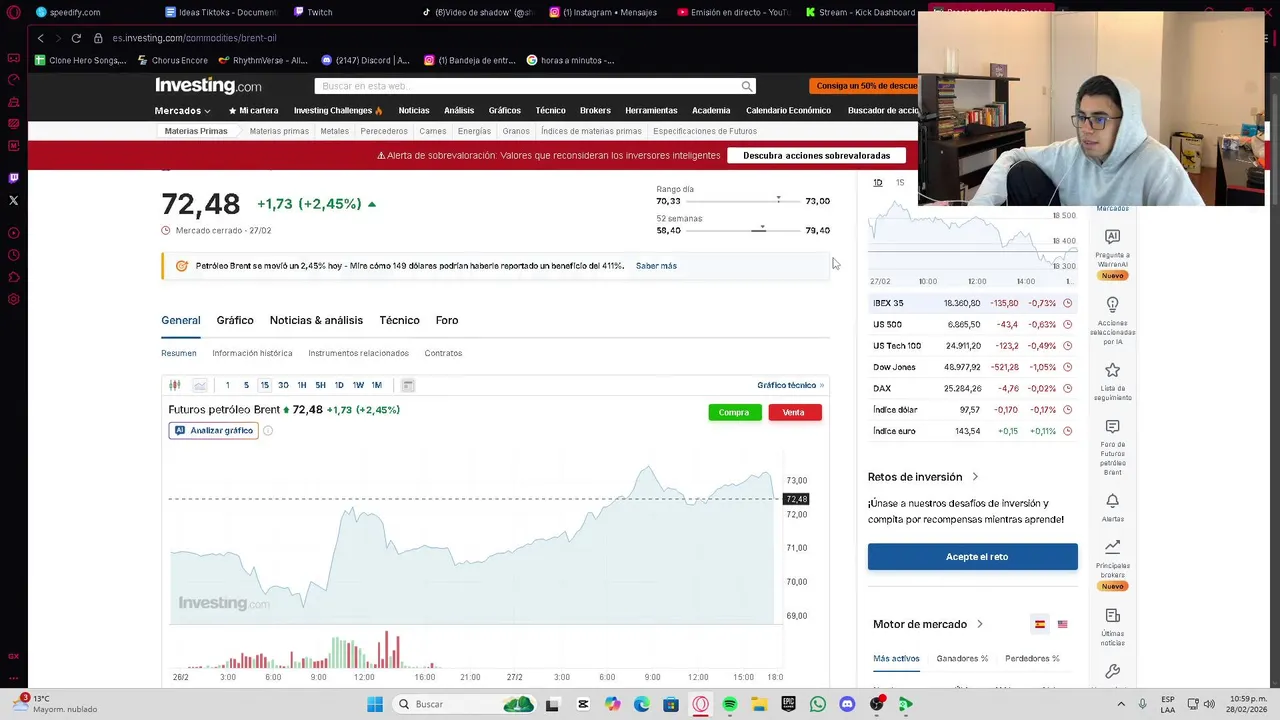The image size is (1280, 720).
Task: Click the browser address bar URL
Action: [195, 38]
